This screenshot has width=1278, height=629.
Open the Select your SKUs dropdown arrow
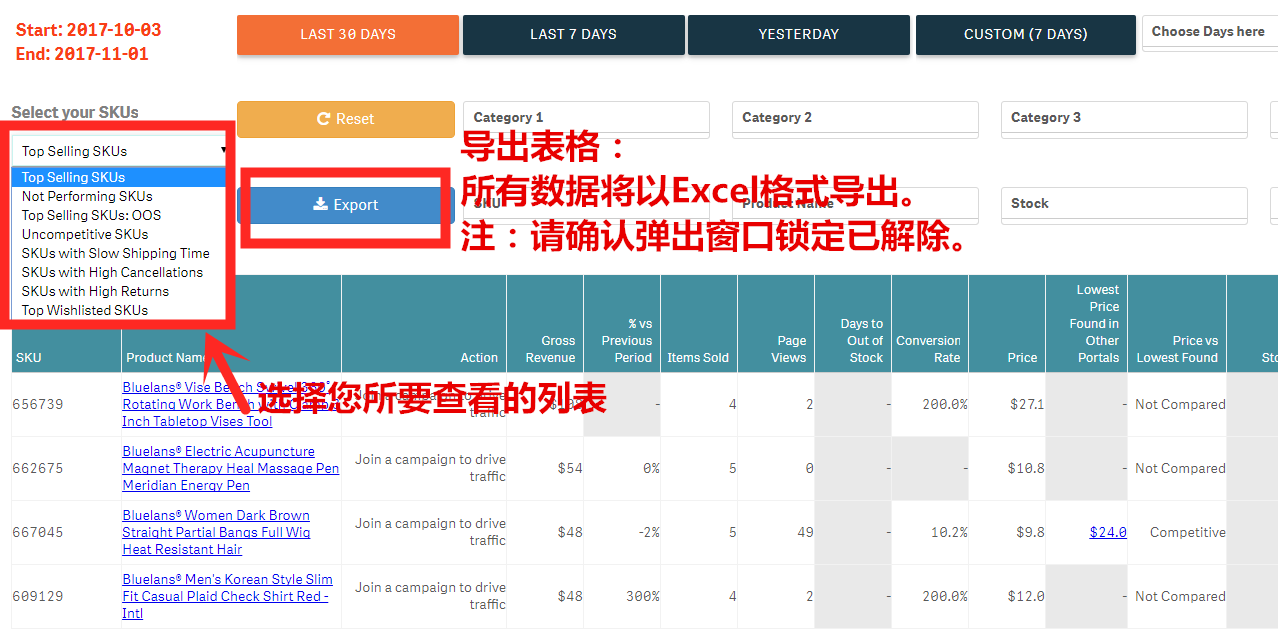pyautogui.click(x=222, y=148)
